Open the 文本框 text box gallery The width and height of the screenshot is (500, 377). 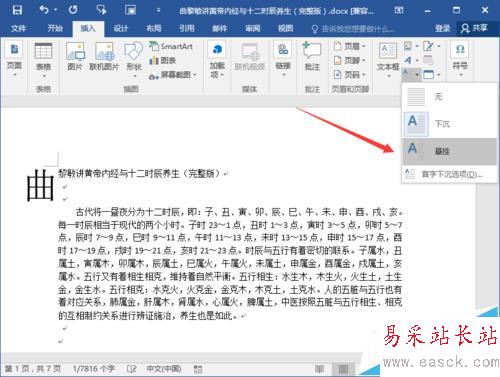tap(388, 61)
